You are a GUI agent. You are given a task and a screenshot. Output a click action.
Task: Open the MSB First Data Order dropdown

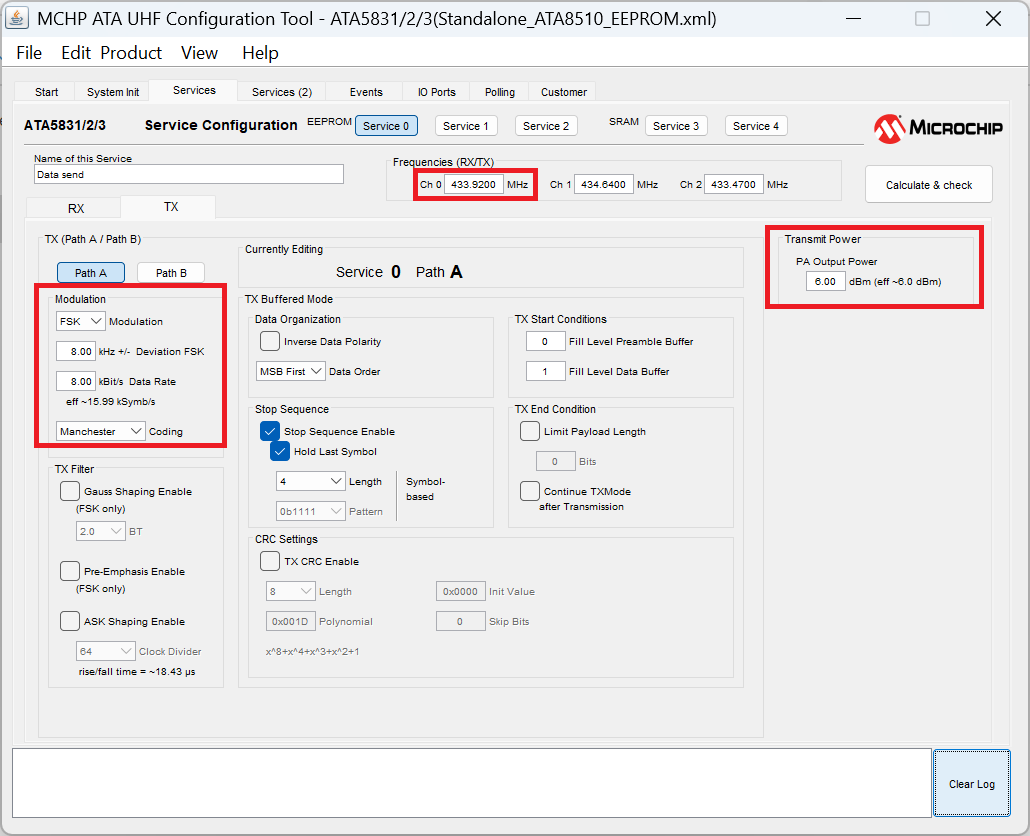coord(290,371)
